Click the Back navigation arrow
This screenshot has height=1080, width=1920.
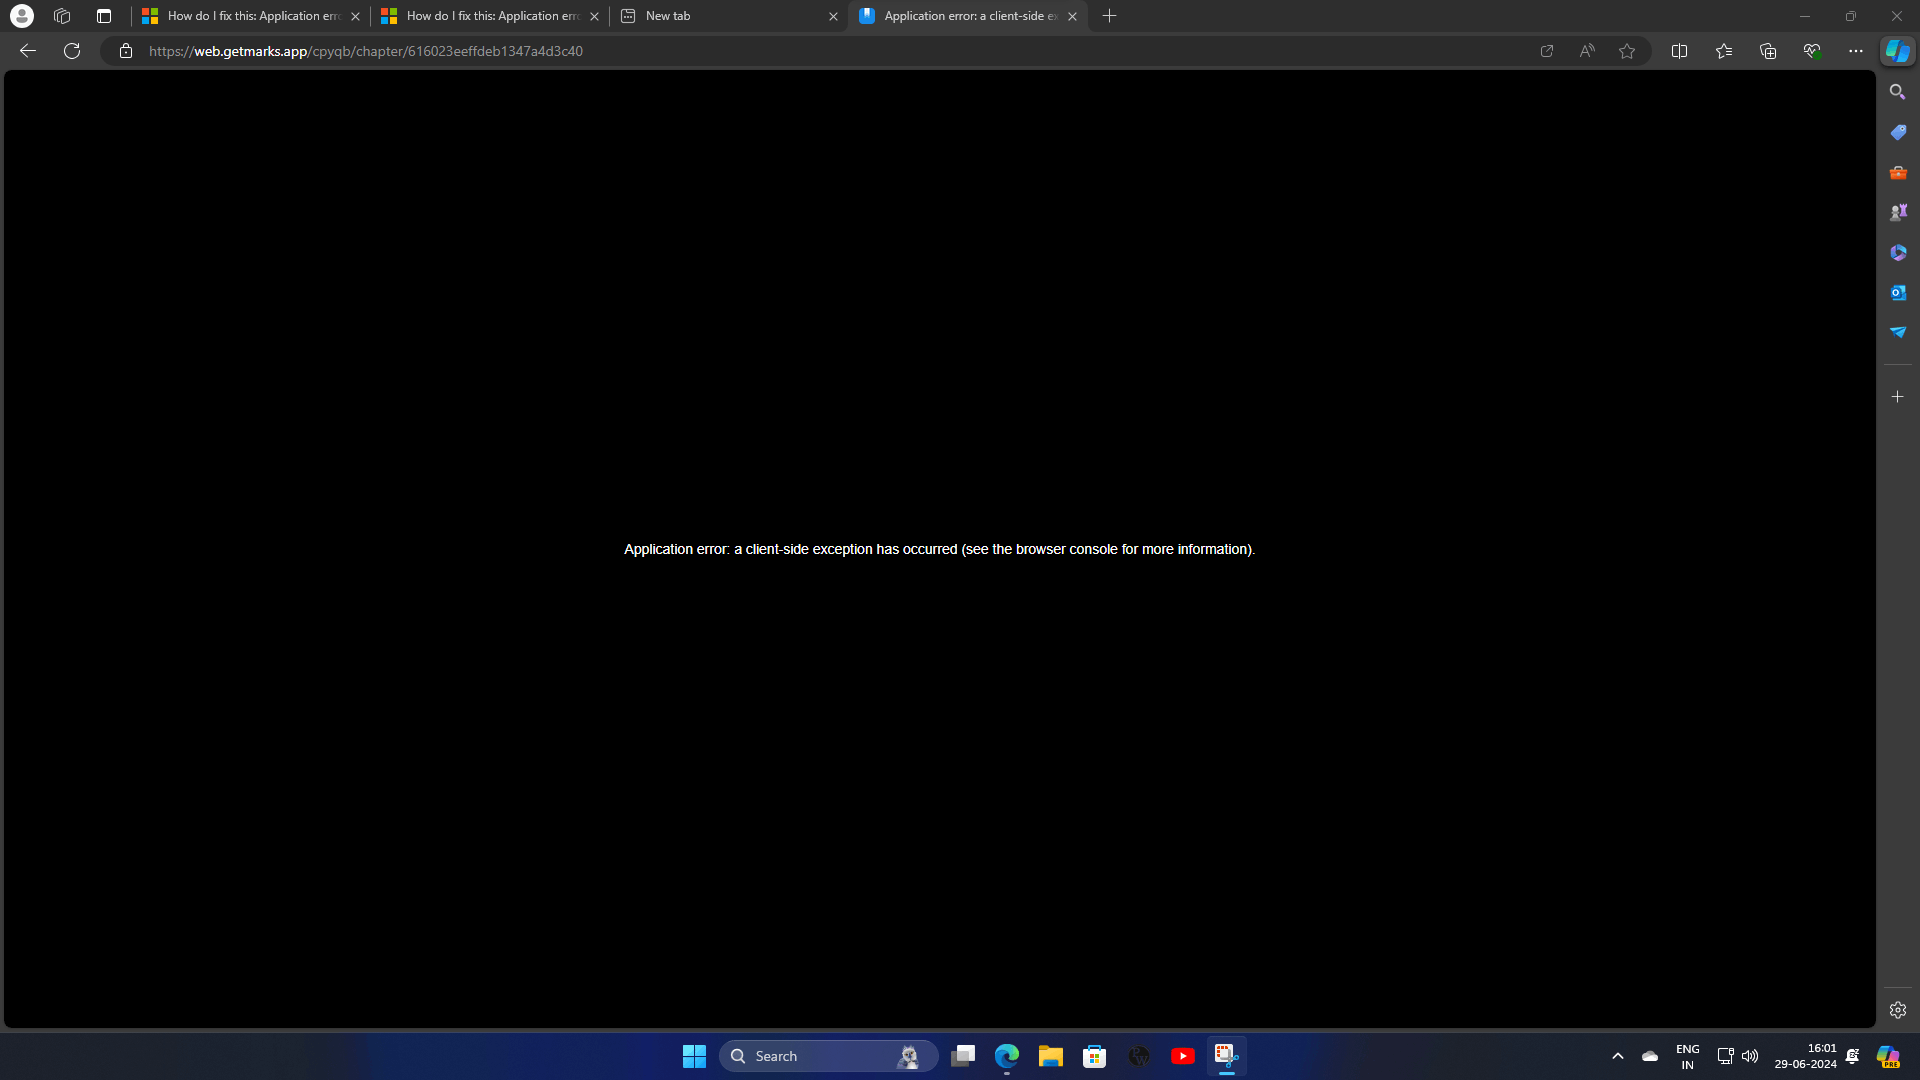[x=28, y=51]
